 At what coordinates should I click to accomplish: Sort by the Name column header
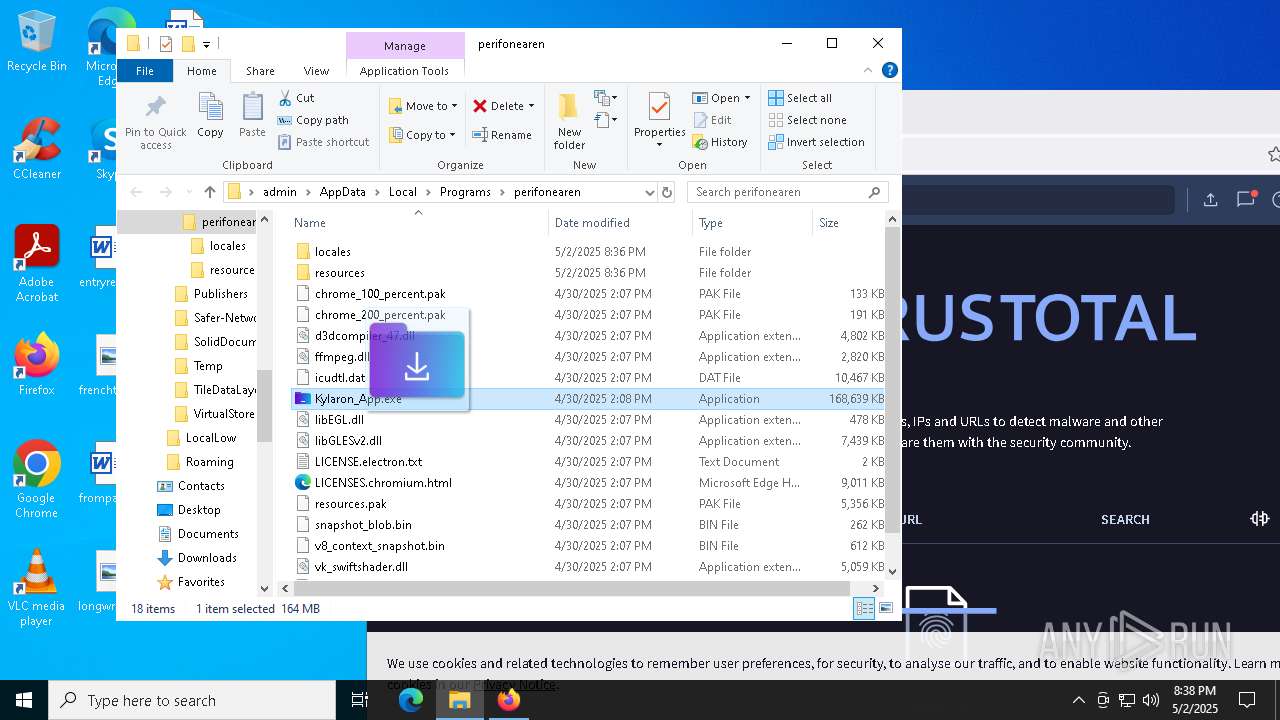[x=418, y=223]
